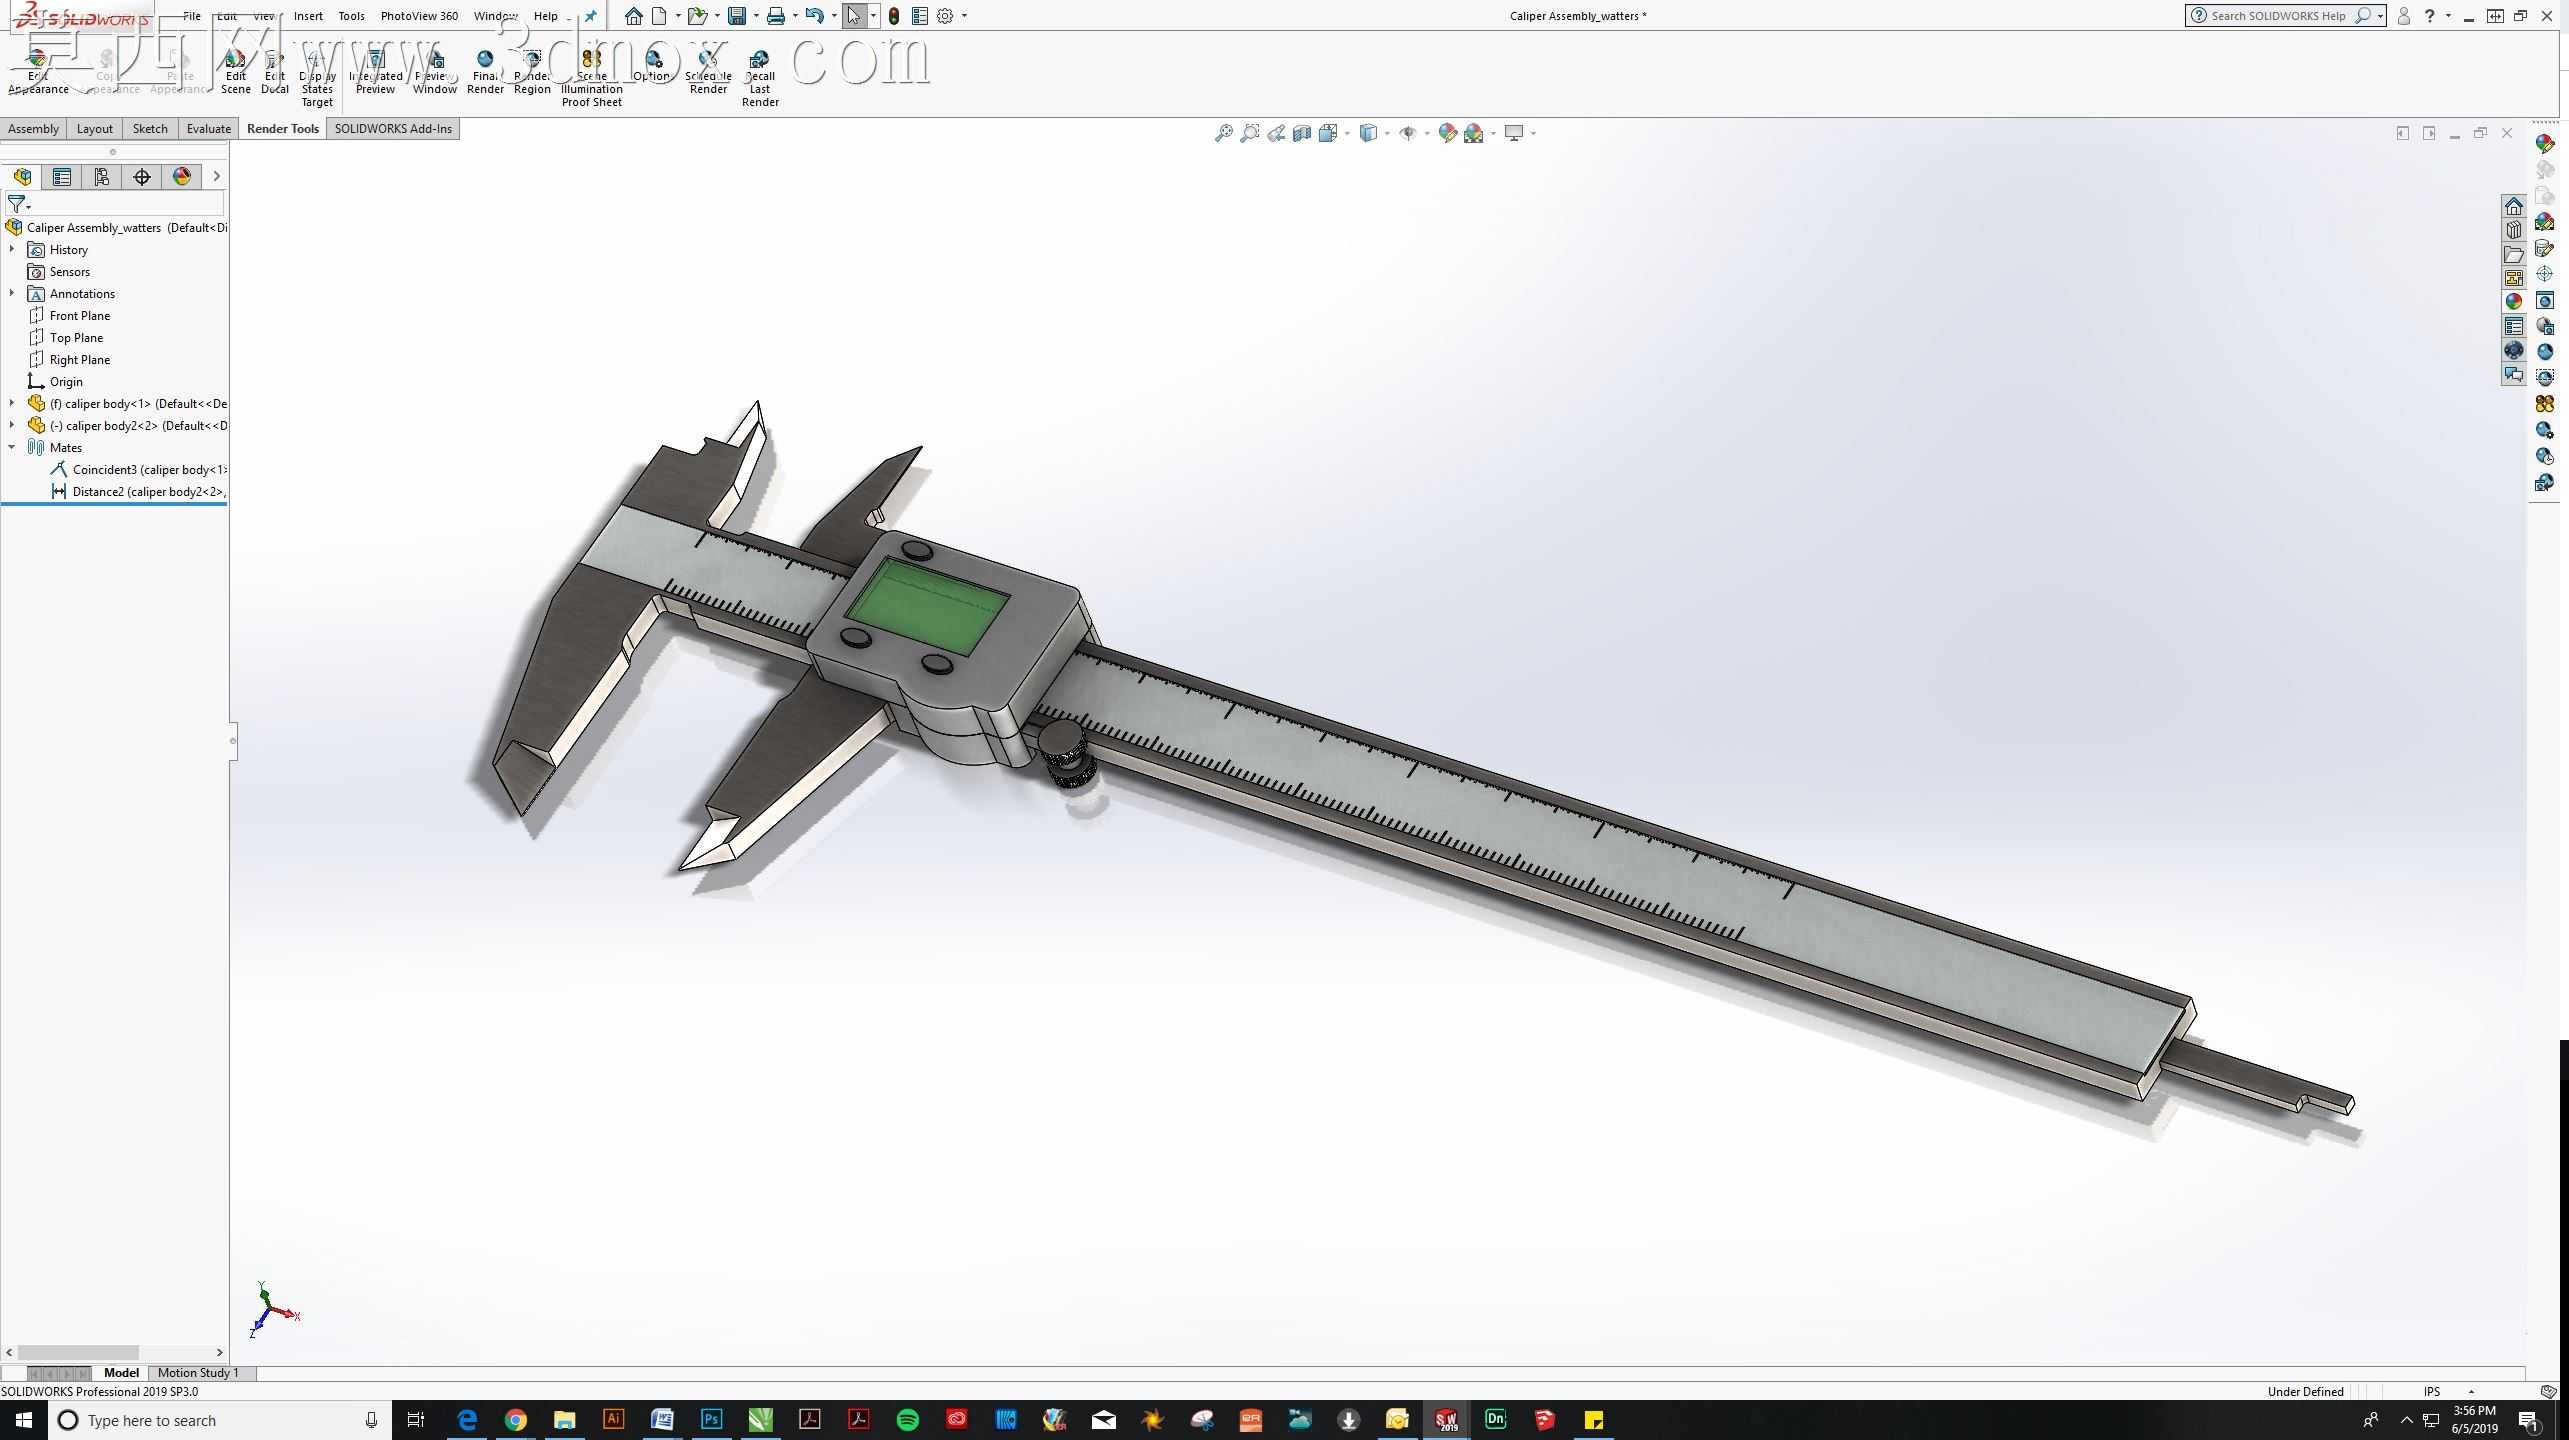The image size is (2569, 1440).
Task: Open the PhotoView 360 menu
Action: (x=419, y=16)
